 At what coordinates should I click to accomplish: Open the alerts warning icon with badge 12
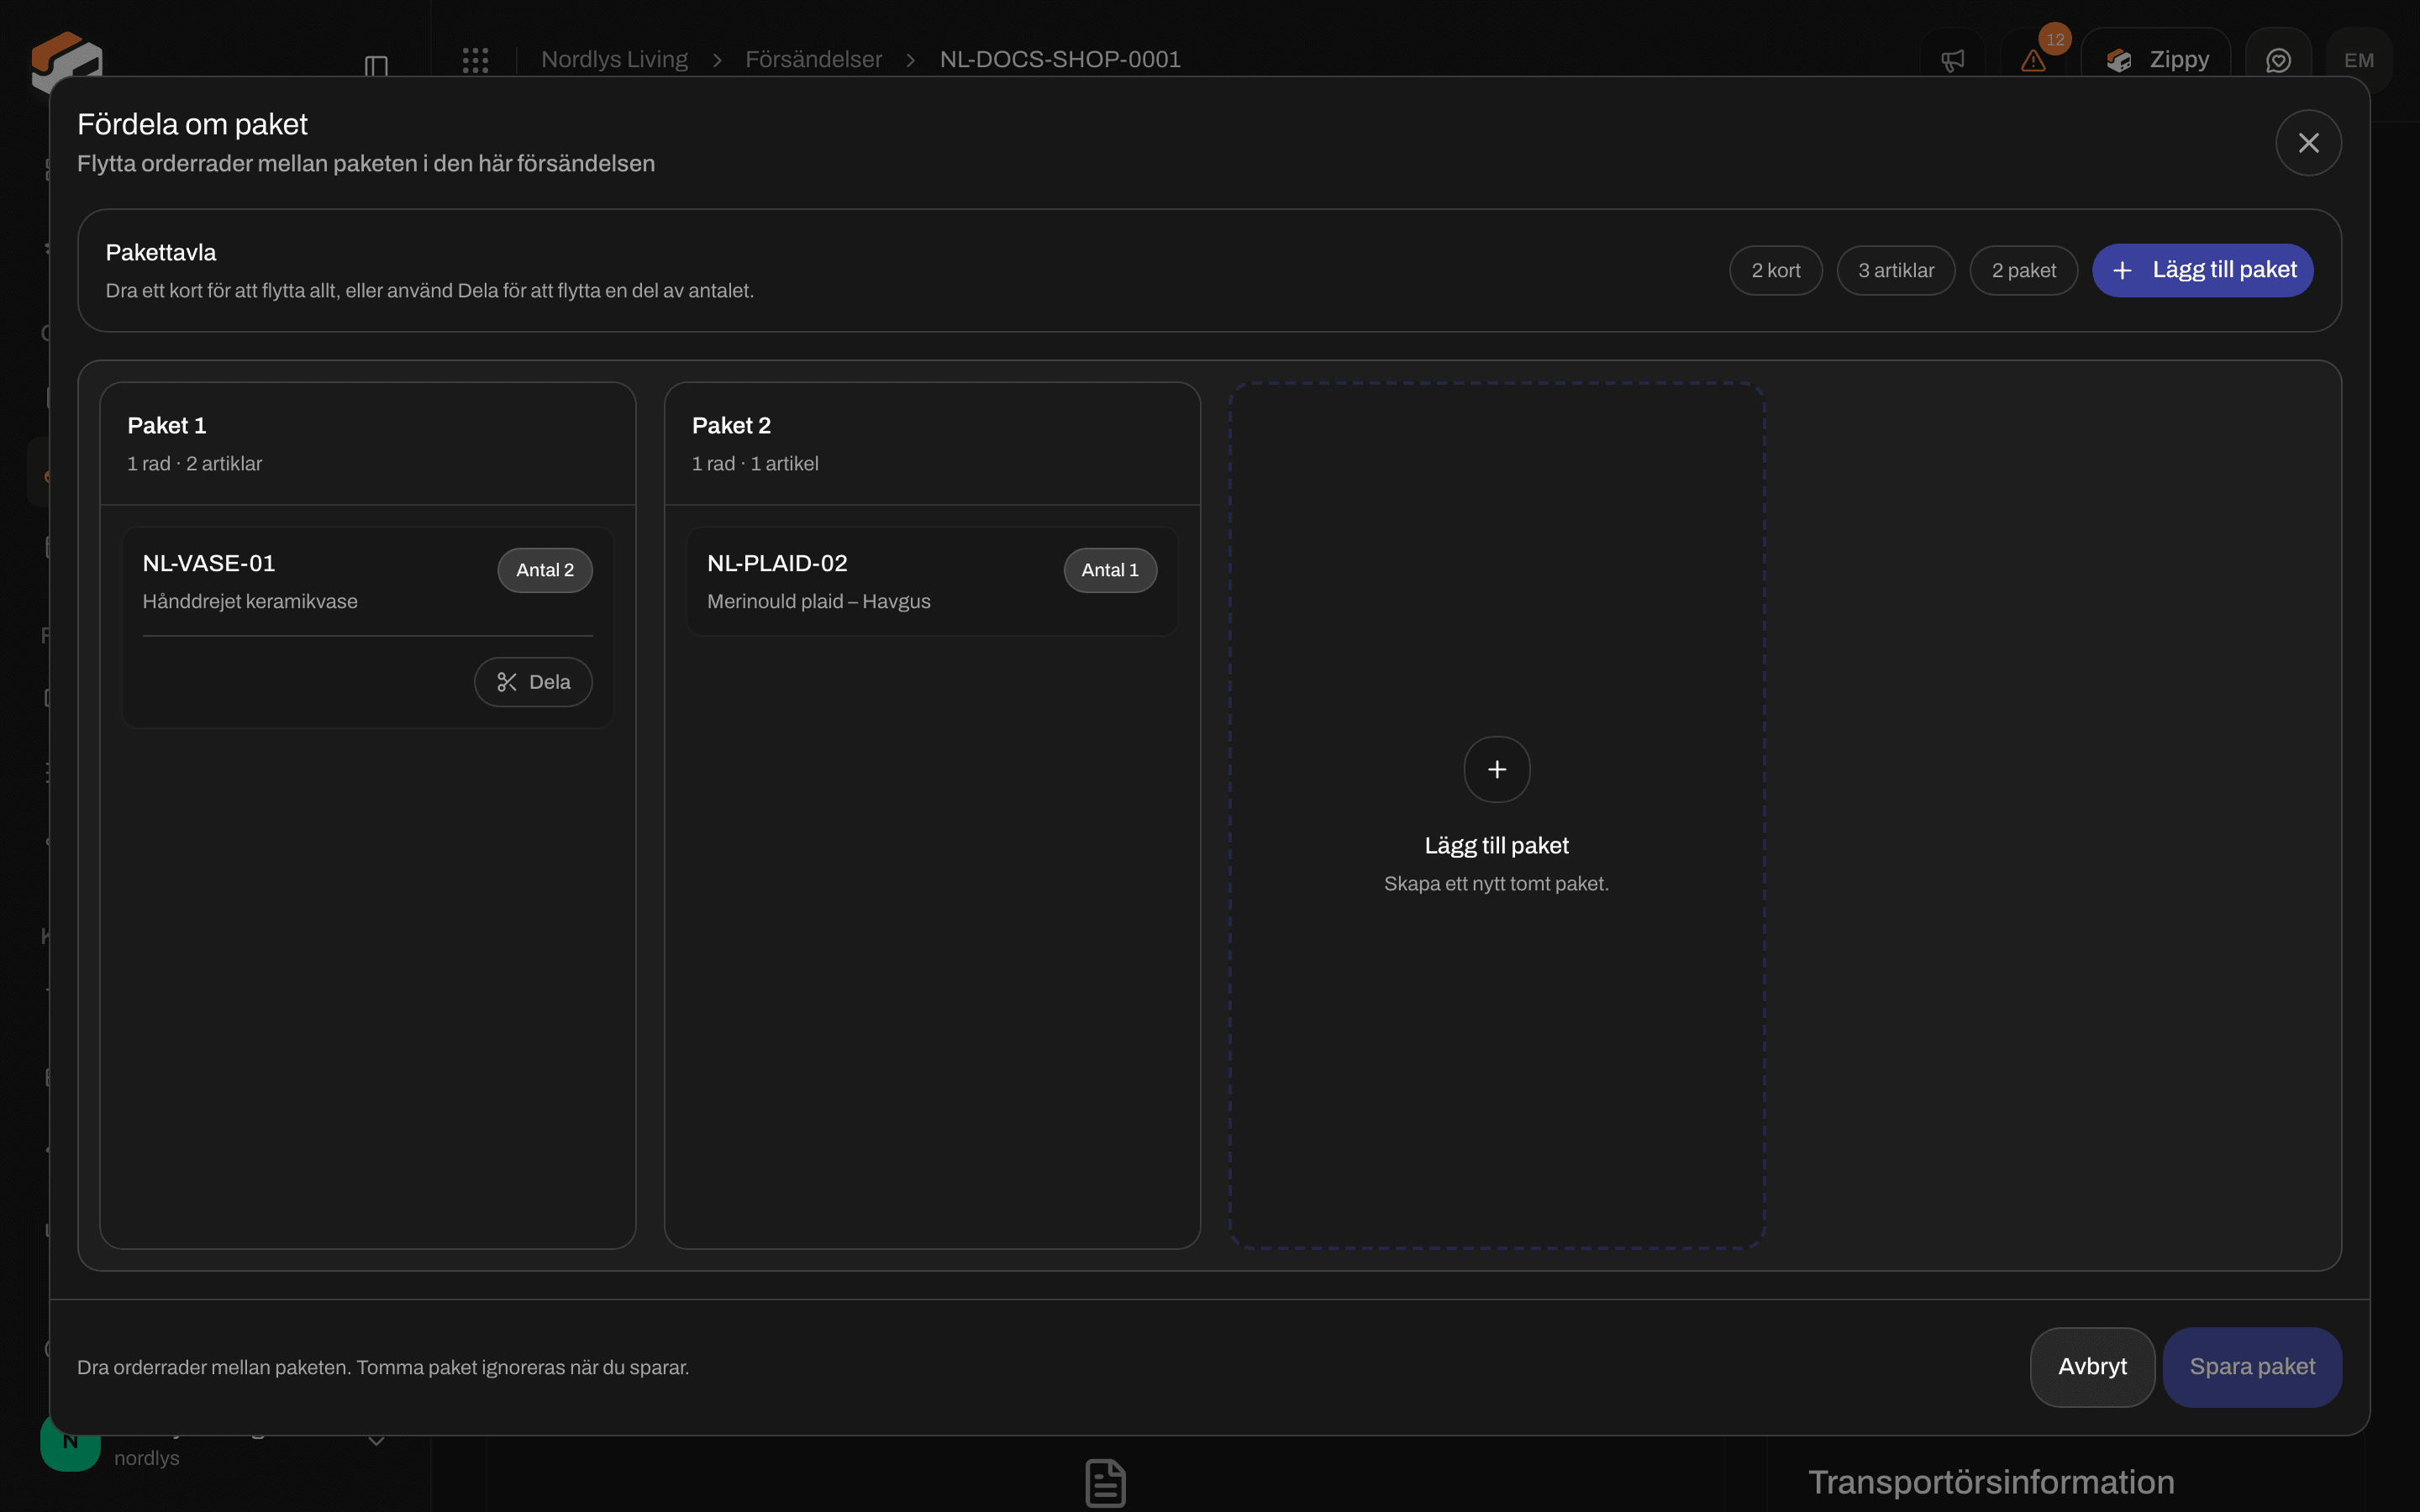click(2033, 60)
